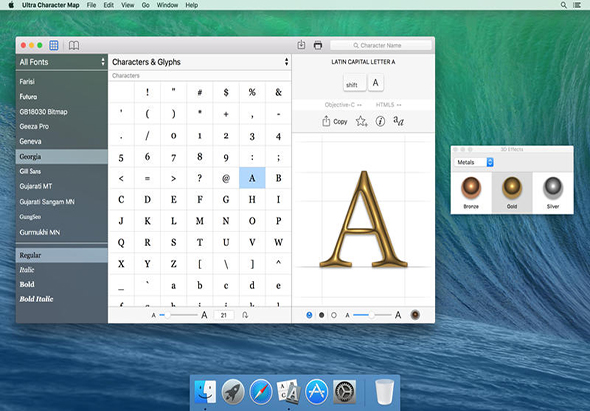The image size is (590, 411).
Task: Select the percent sign cell
Action: pyautogui.click(x=252, y=92)
